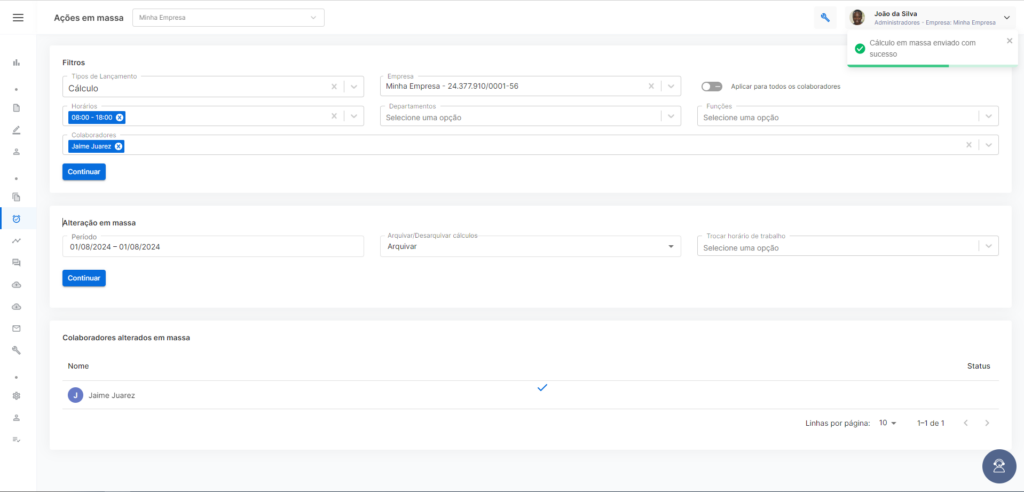Expand the user account menu chevron
Screen dimensions: 1024x492
1006,18
